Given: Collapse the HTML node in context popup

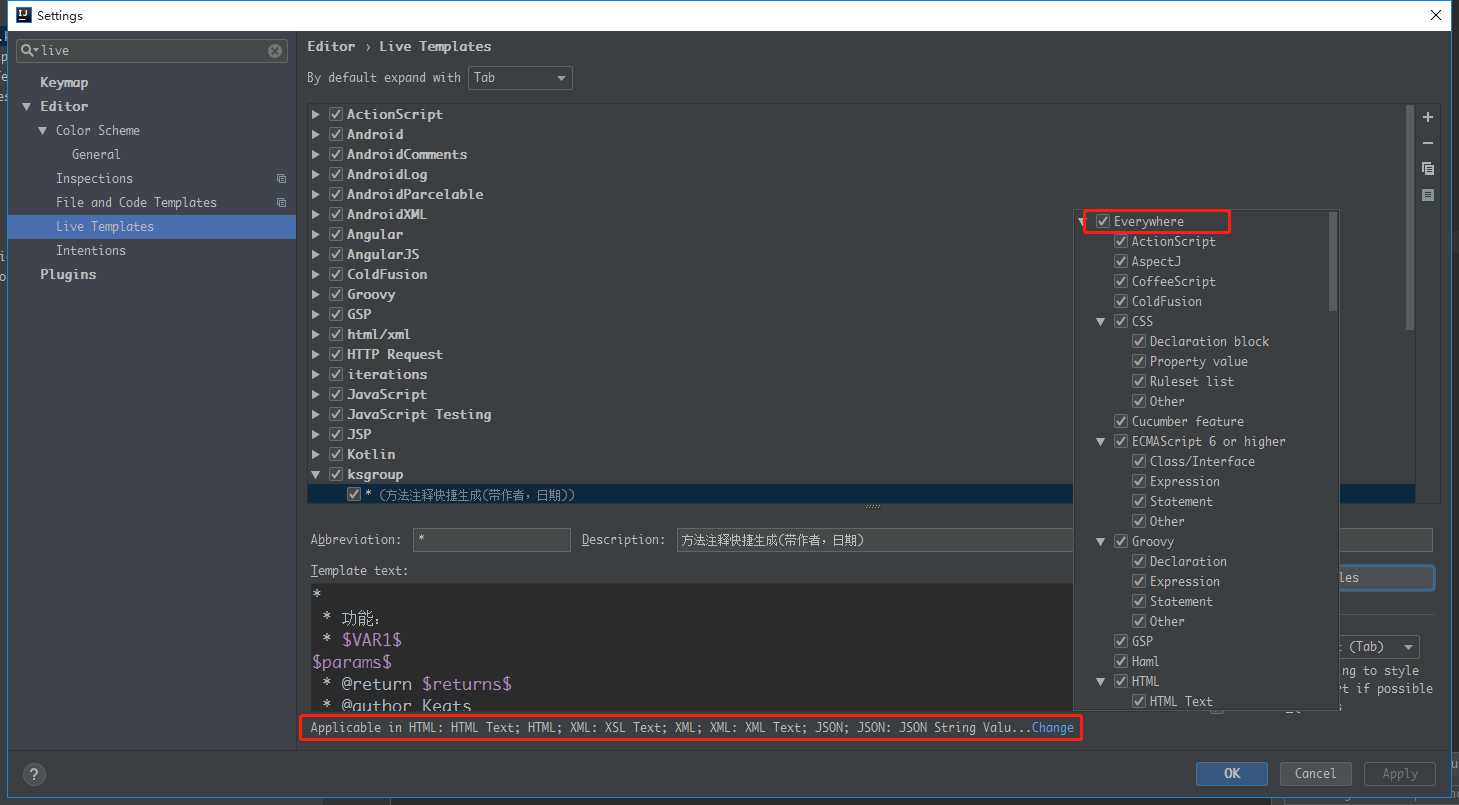Looking at the screenshot, I should click(1101, 681).
